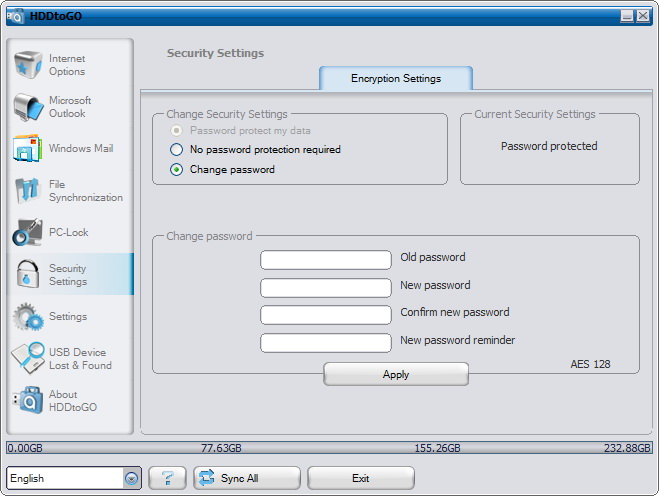Image resolution: width=659 pixels, height=496 pixels.
Task: Expand the English language dropdown arrow
Action: pos(132,478)
